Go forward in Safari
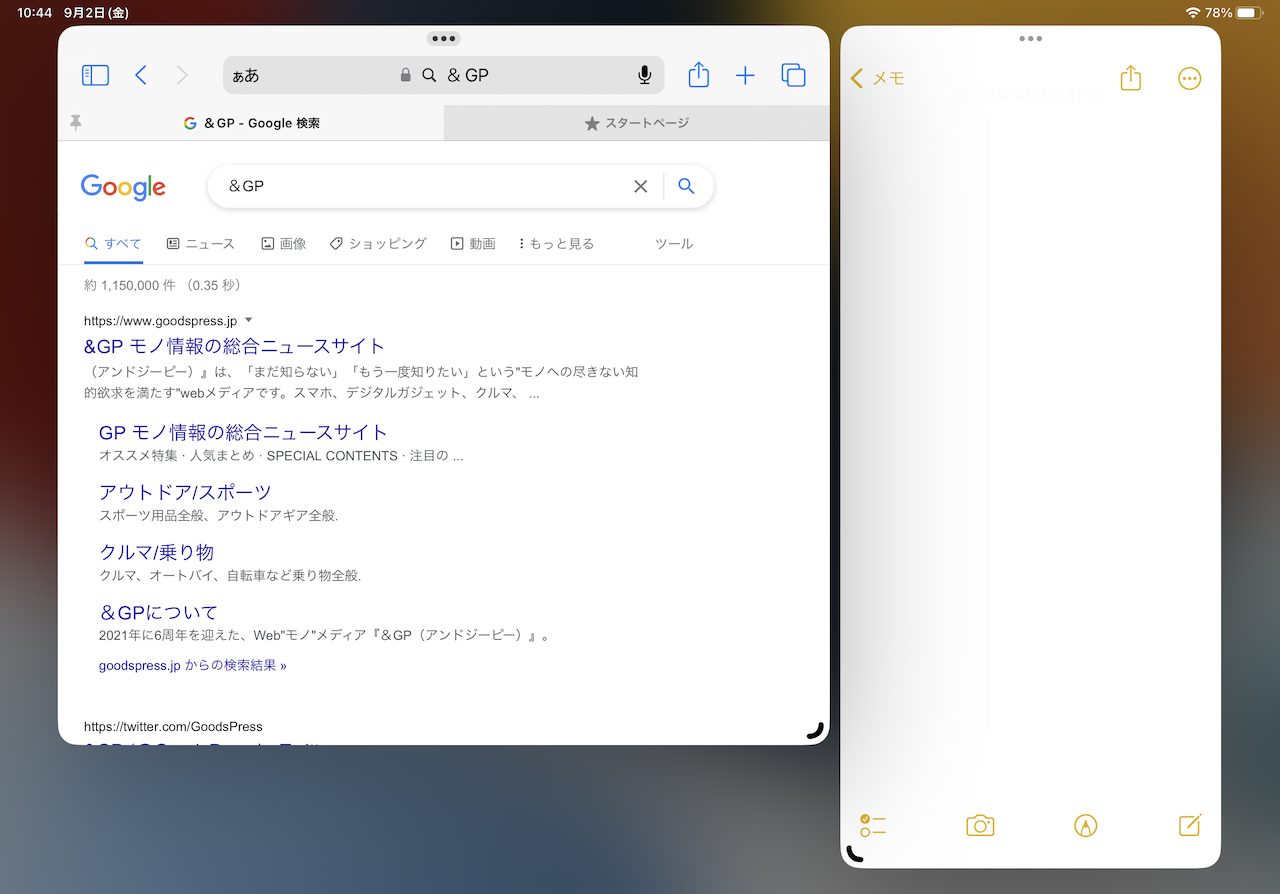This screenshot has height=894, width=1280. 182,75
